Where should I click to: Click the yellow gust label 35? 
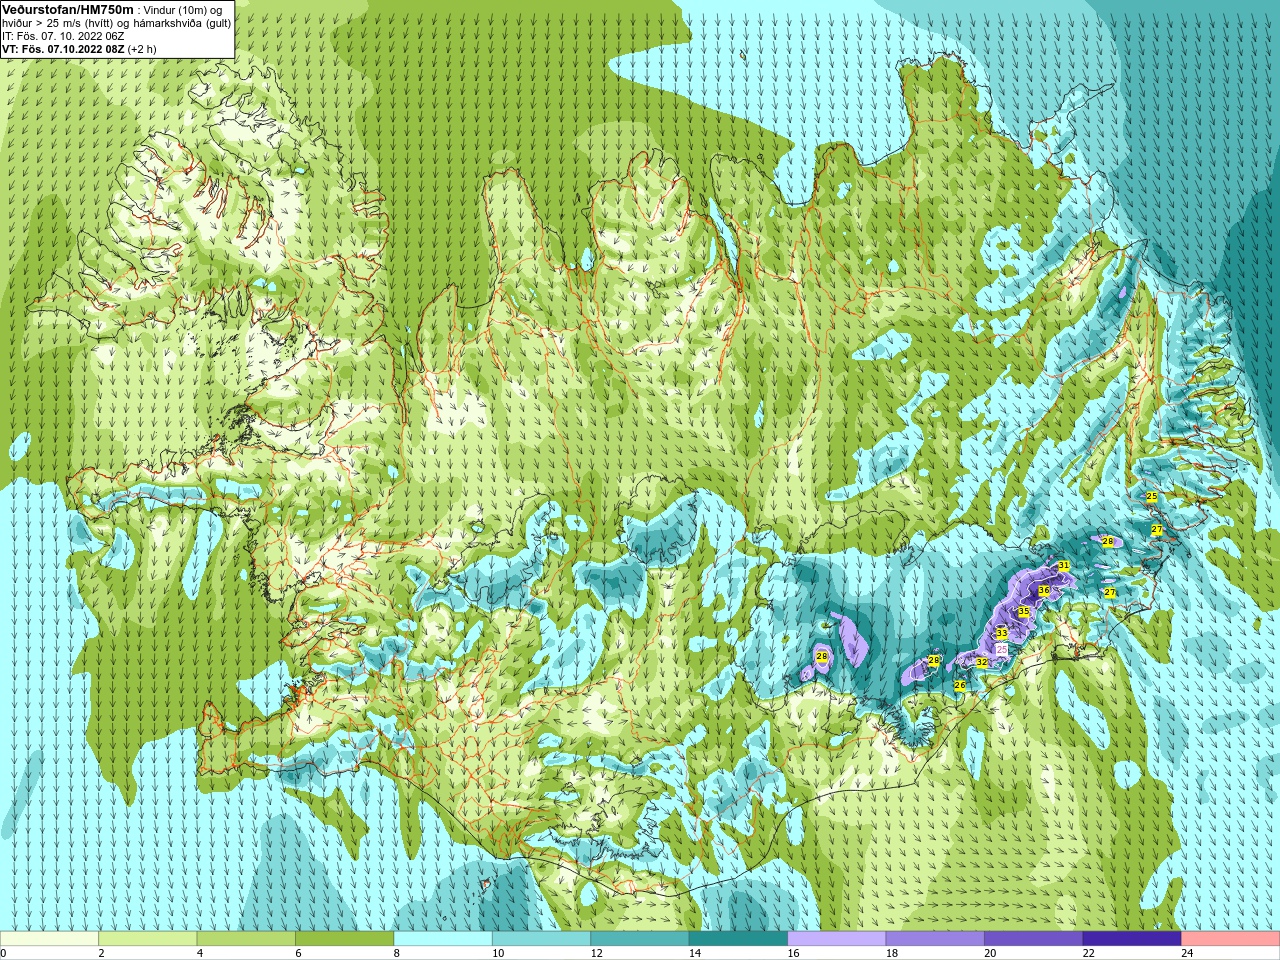point(1023,611)
